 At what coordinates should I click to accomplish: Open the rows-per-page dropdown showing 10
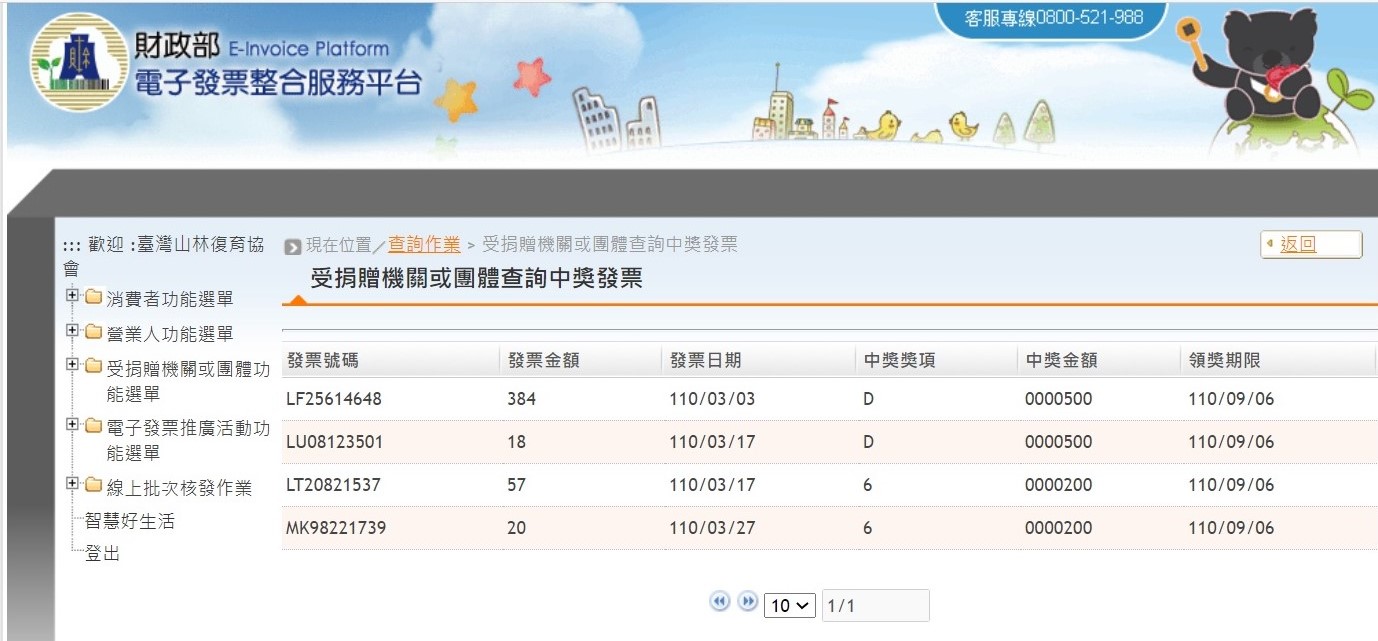pyautogui.click(x=790, y=606)
